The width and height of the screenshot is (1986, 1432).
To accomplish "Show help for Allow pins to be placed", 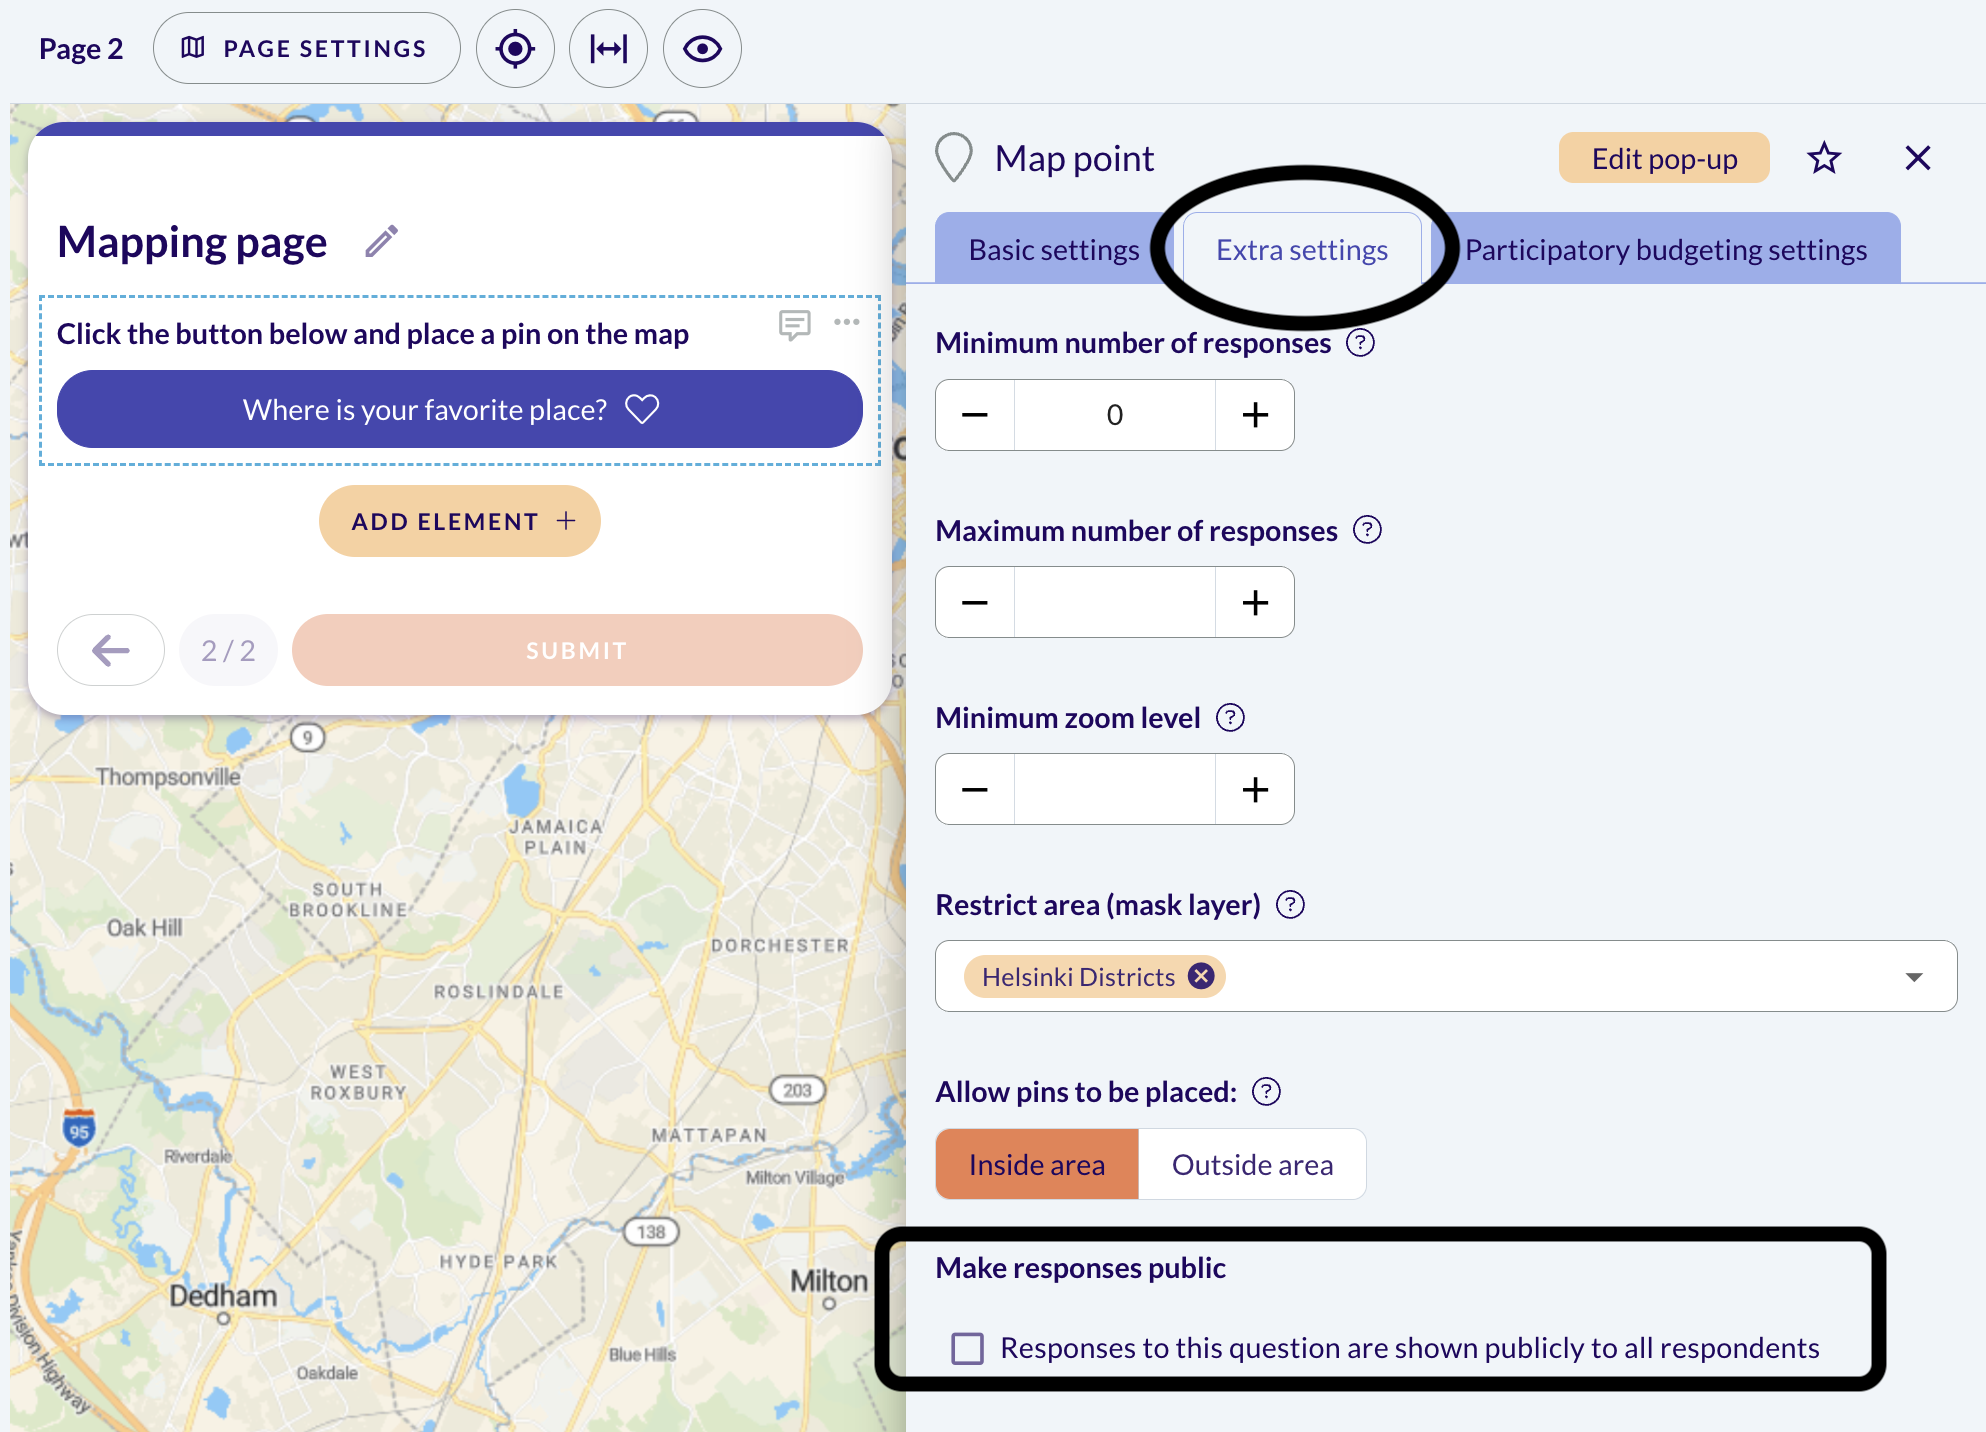I will [1267, 1092].
